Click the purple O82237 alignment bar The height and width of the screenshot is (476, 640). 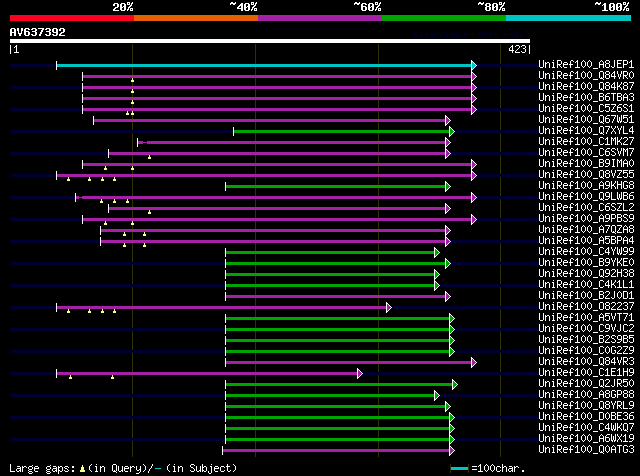point(221,308)
